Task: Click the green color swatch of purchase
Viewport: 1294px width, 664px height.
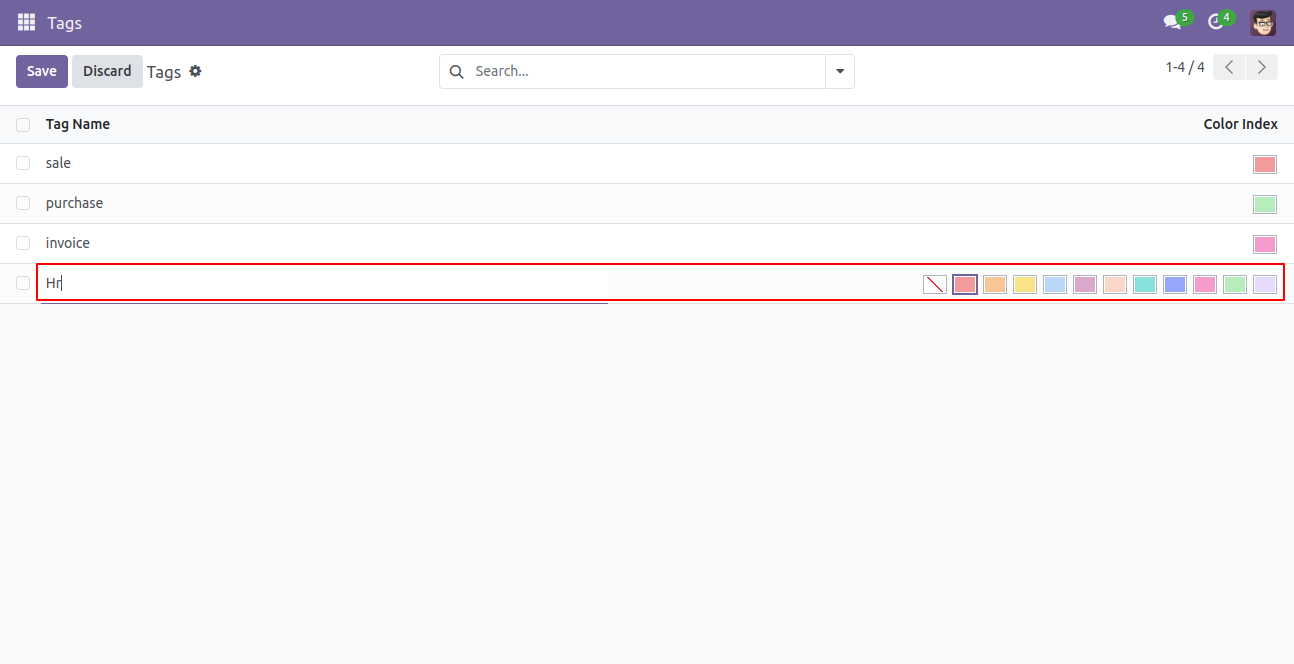Action: 1265,204
